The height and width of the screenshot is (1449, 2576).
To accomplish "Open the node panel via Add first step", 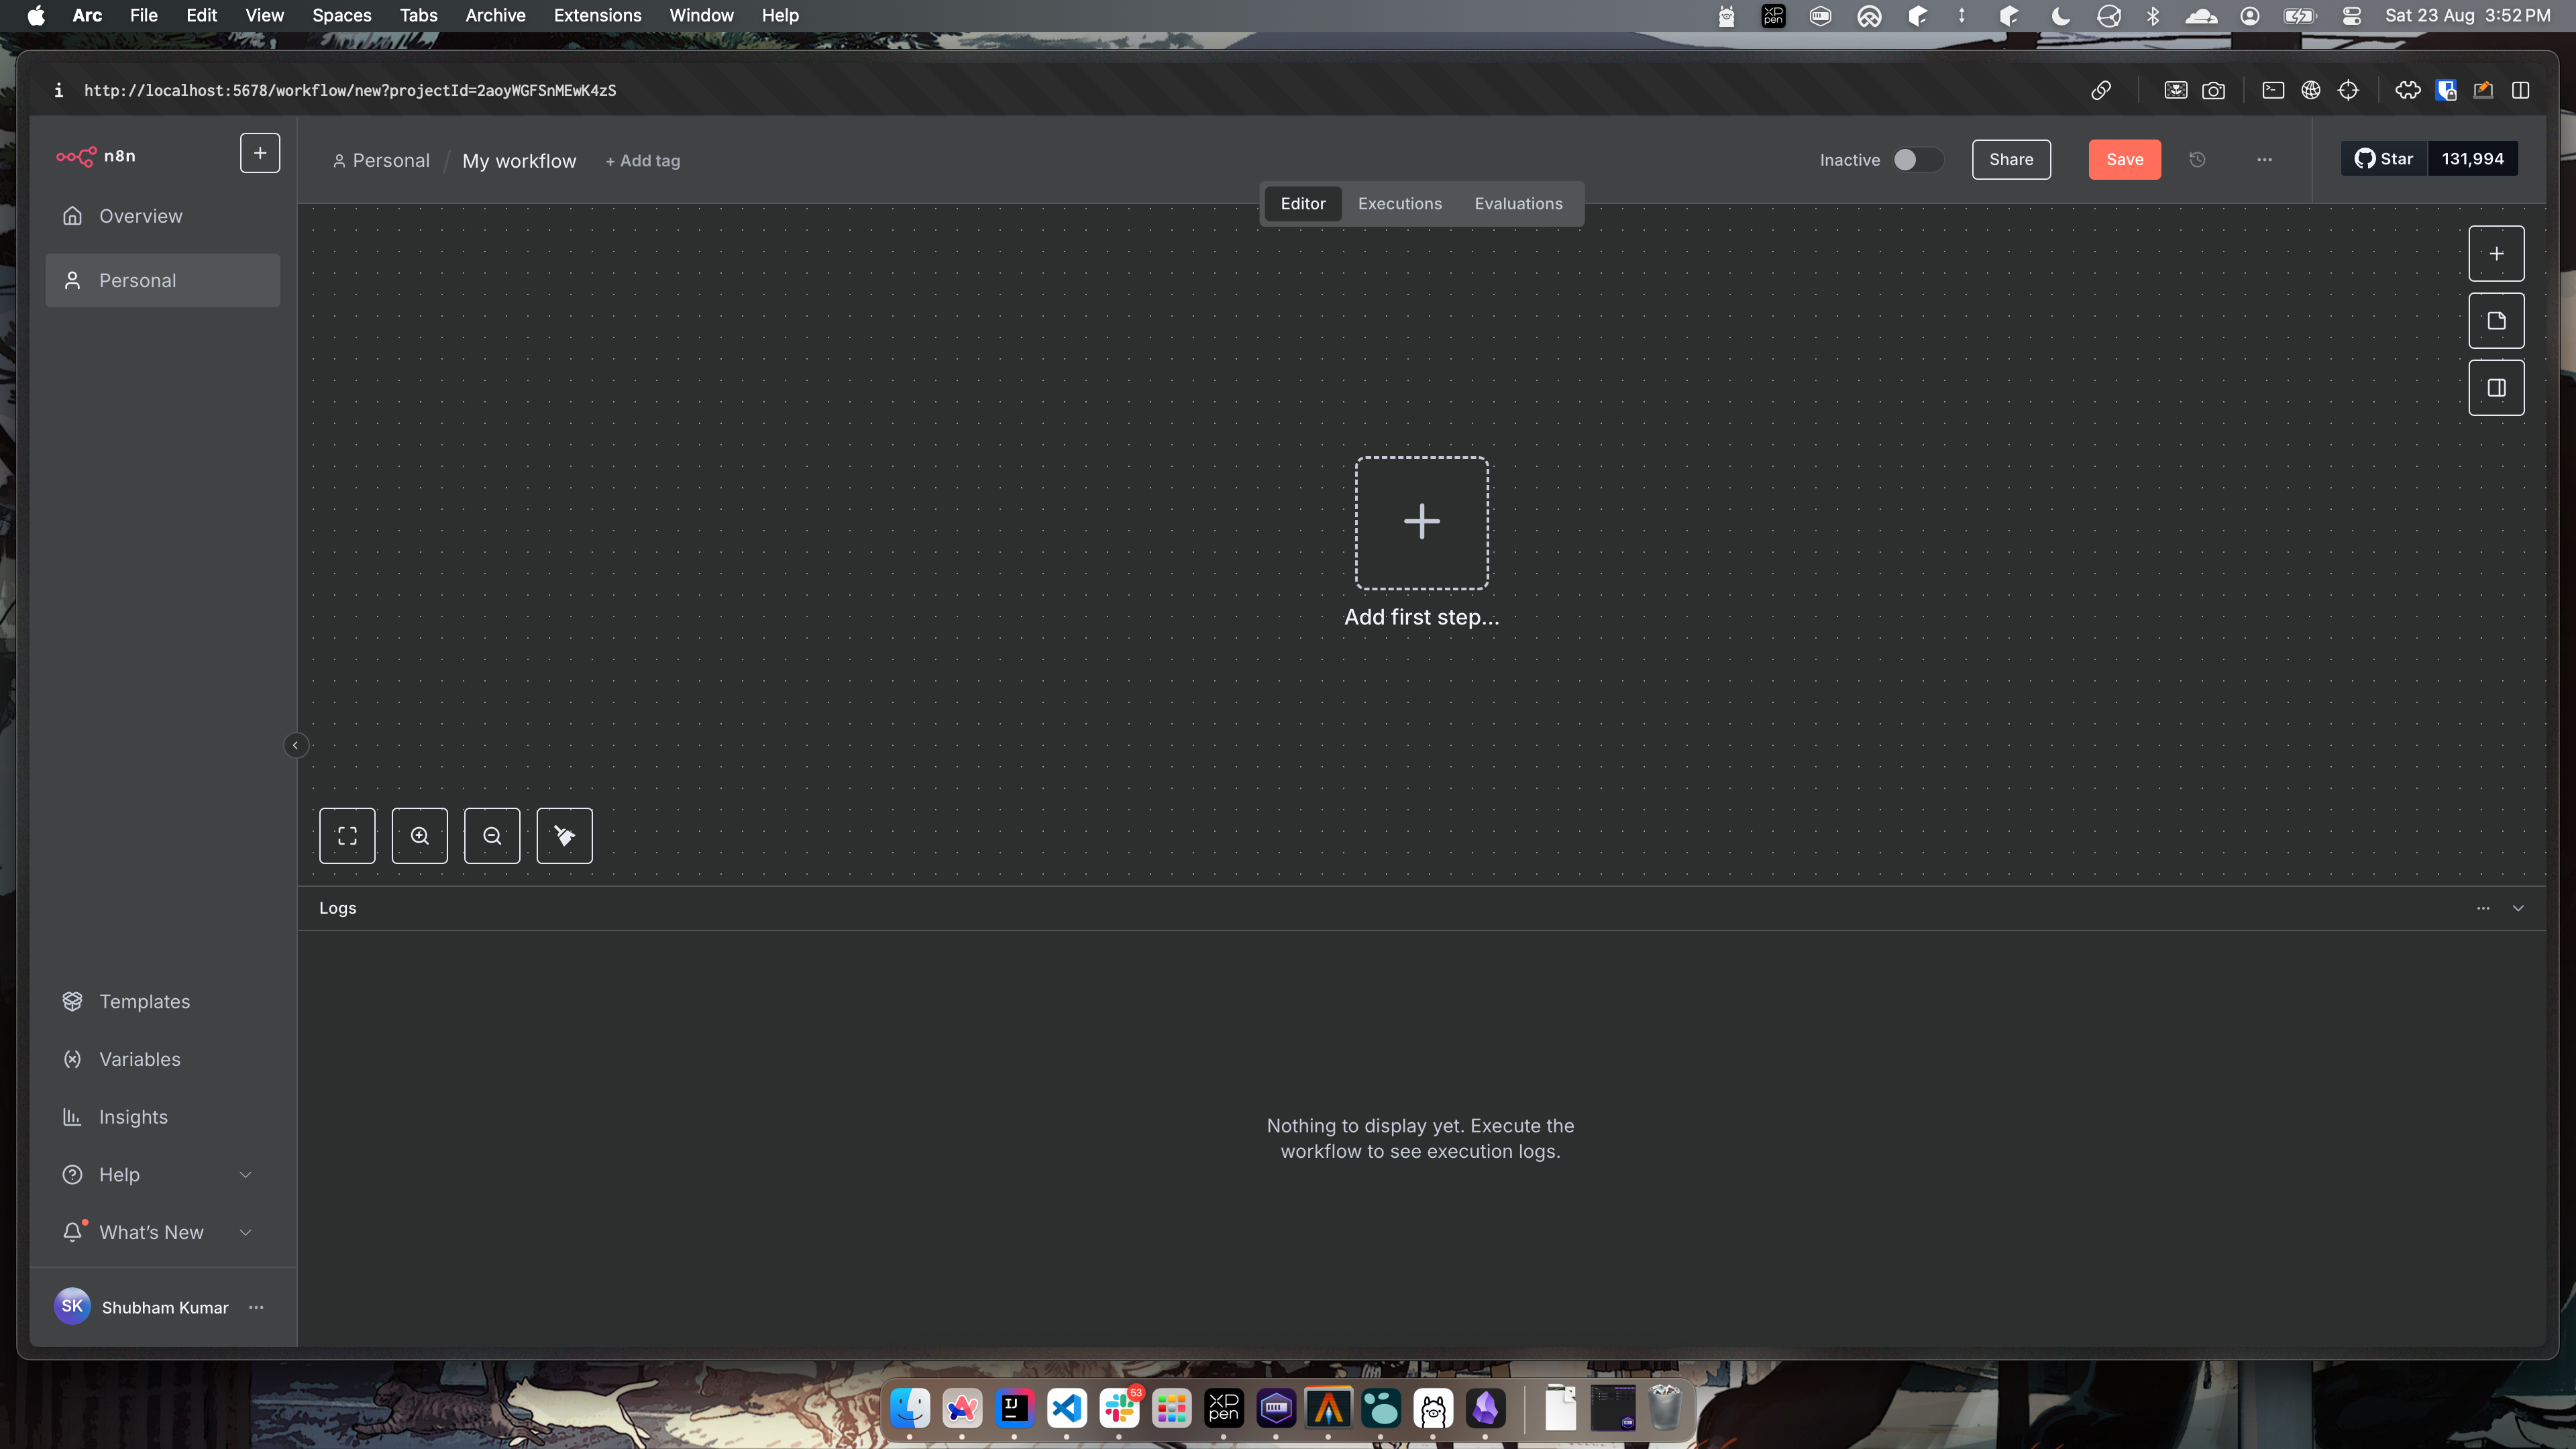I will click(x=1420, y=522).
